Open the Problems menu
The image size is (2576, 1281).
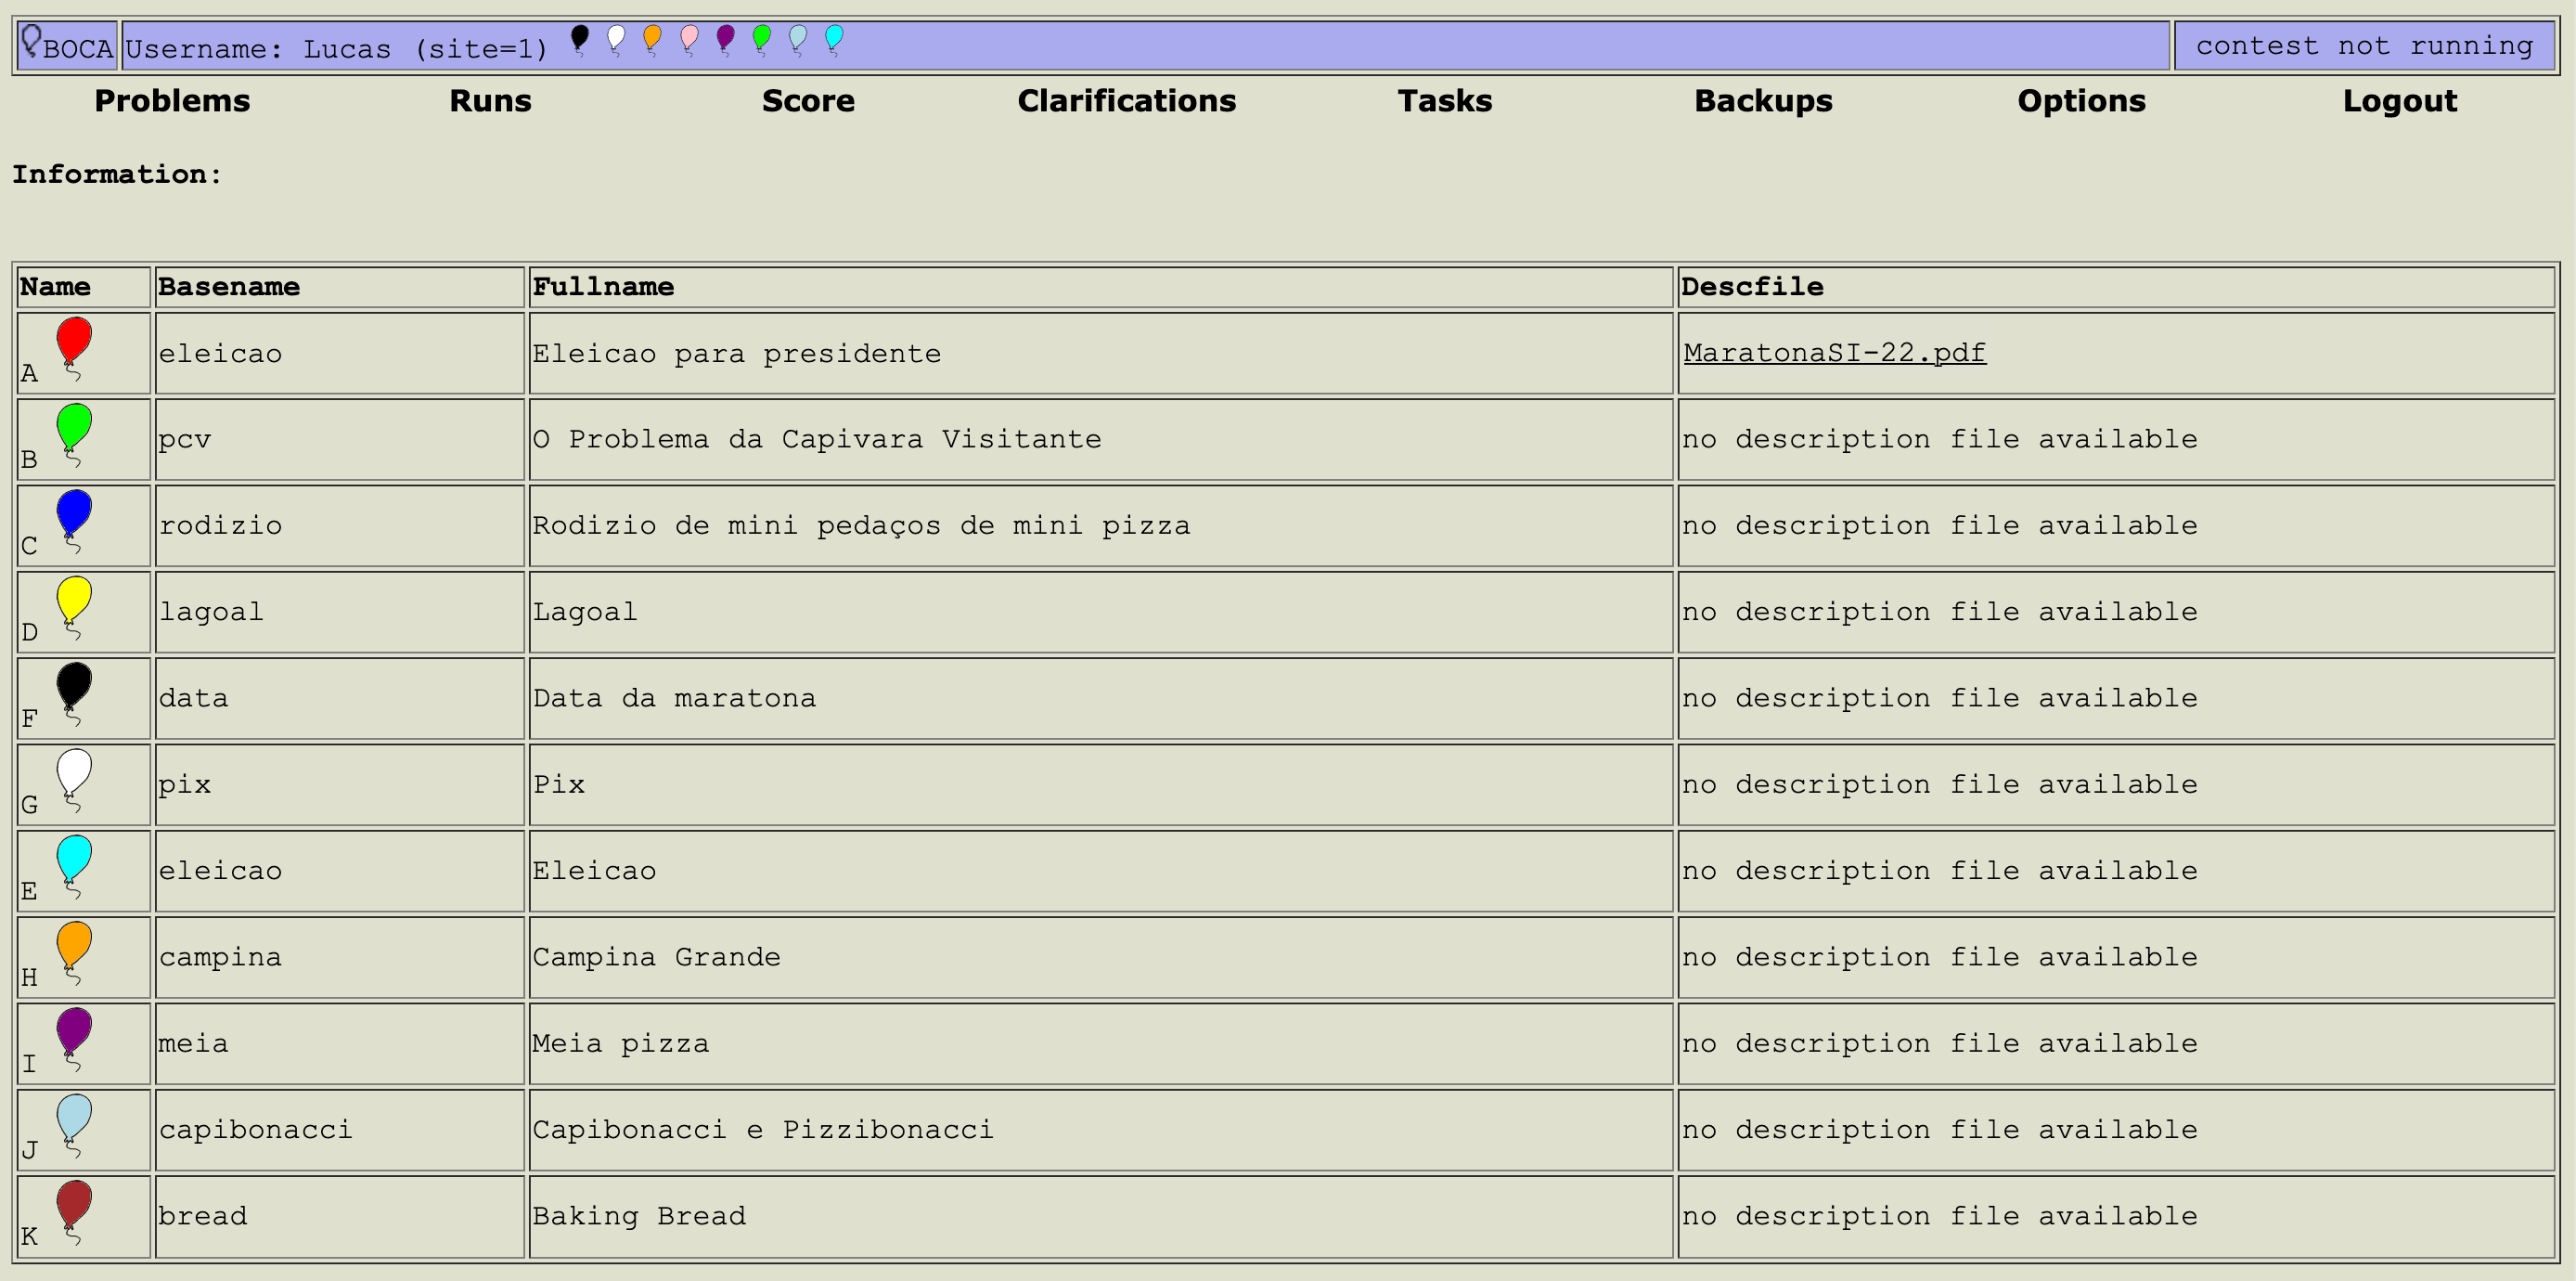click(x=172, y=101)
